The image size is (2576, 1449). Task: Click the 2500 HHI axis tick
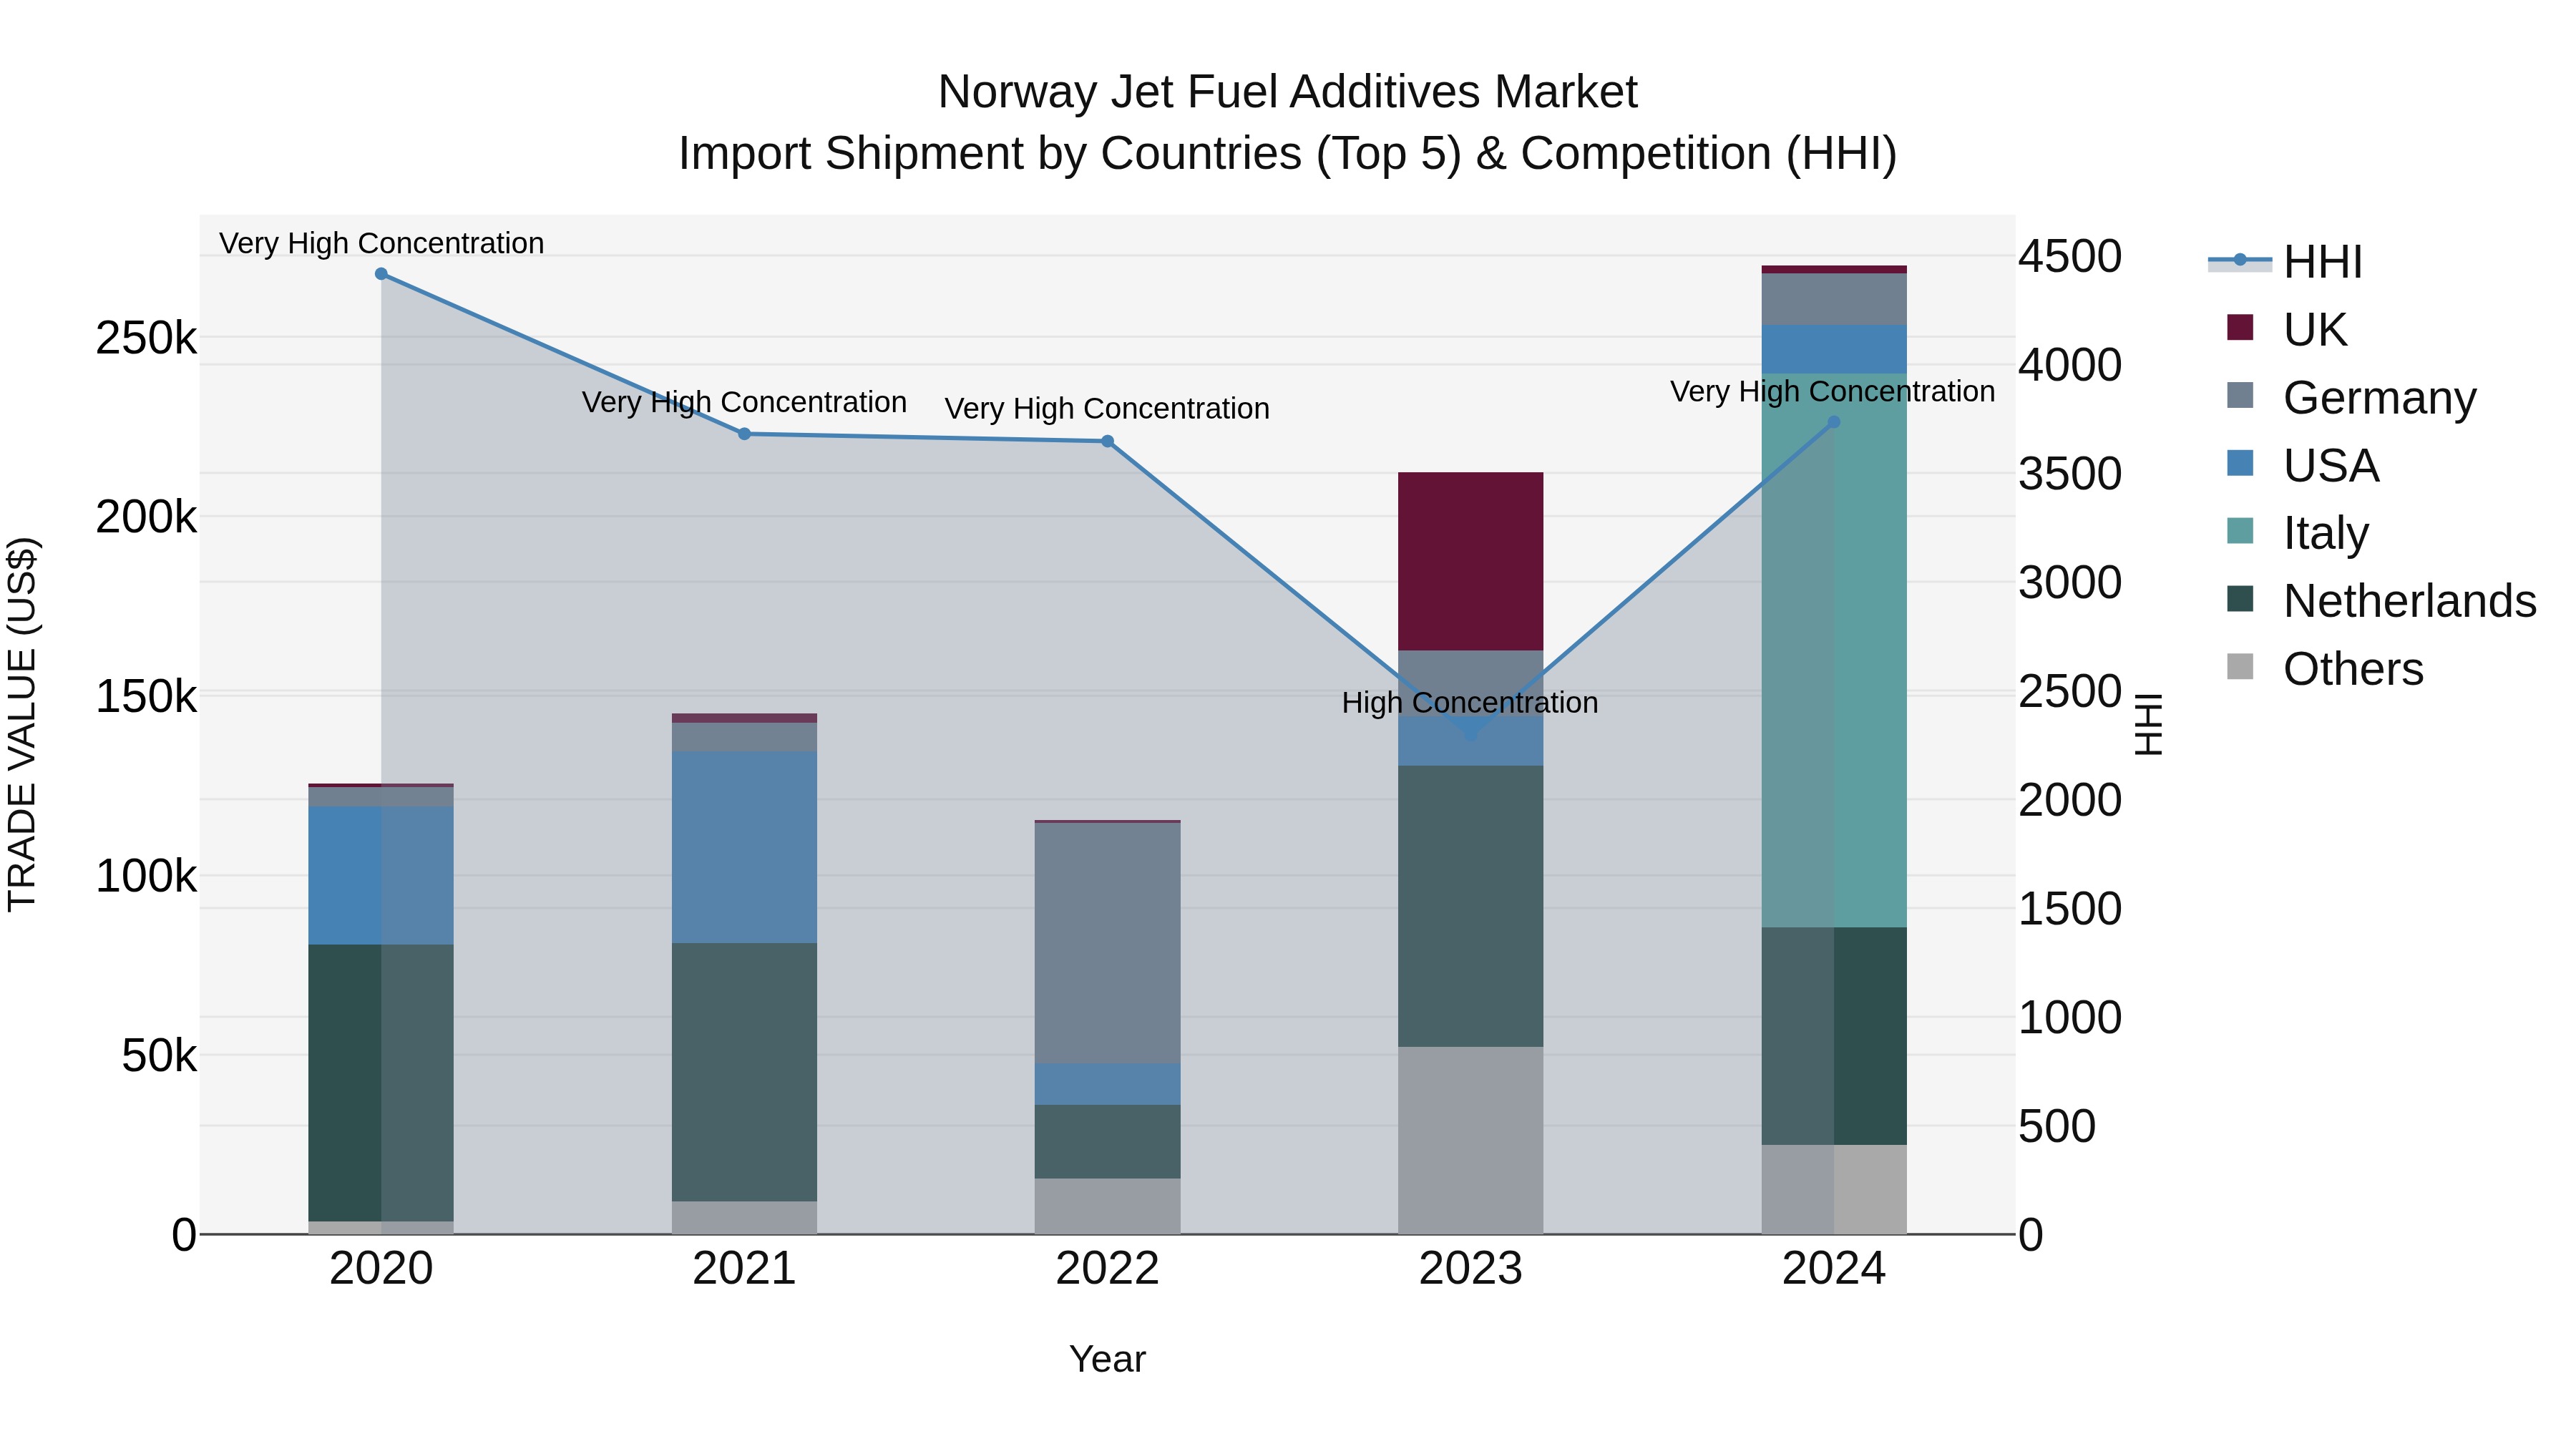coord(2070,691)
